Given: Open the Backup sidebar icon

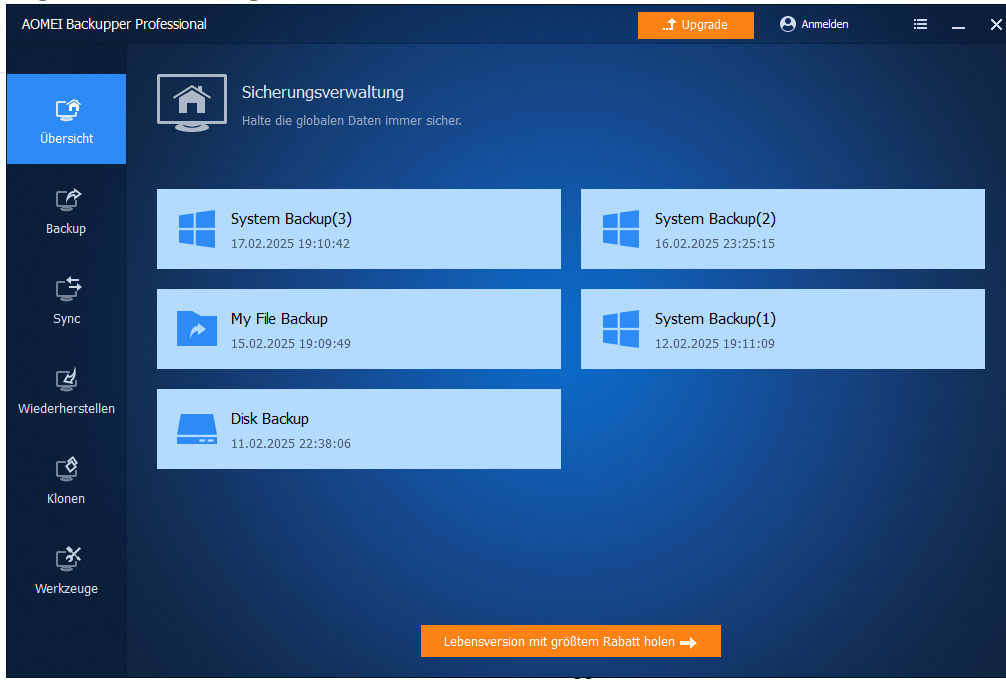Looking at the screenshot, I should coord(67,200).
